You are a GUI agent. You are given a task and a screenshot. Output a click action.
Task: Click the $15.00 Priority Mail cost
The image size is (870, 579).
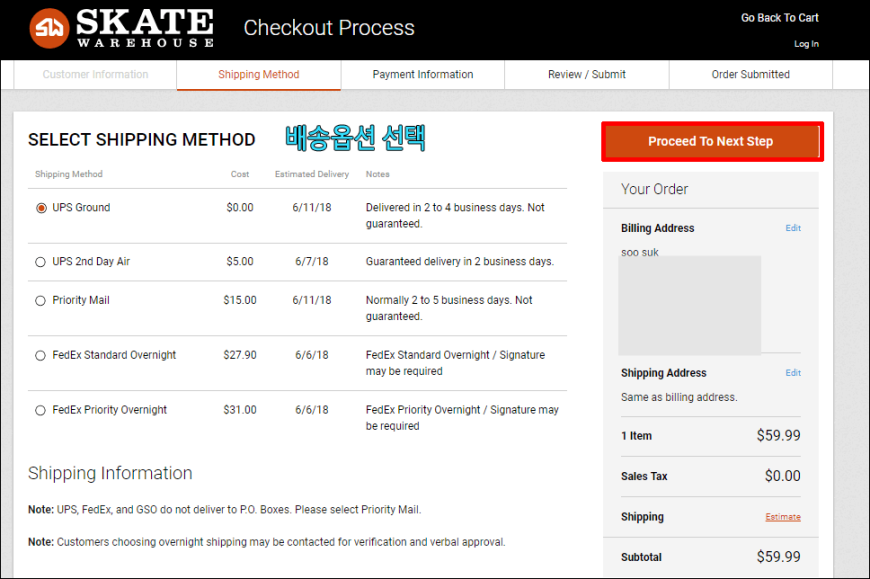(x=240, y=300)
